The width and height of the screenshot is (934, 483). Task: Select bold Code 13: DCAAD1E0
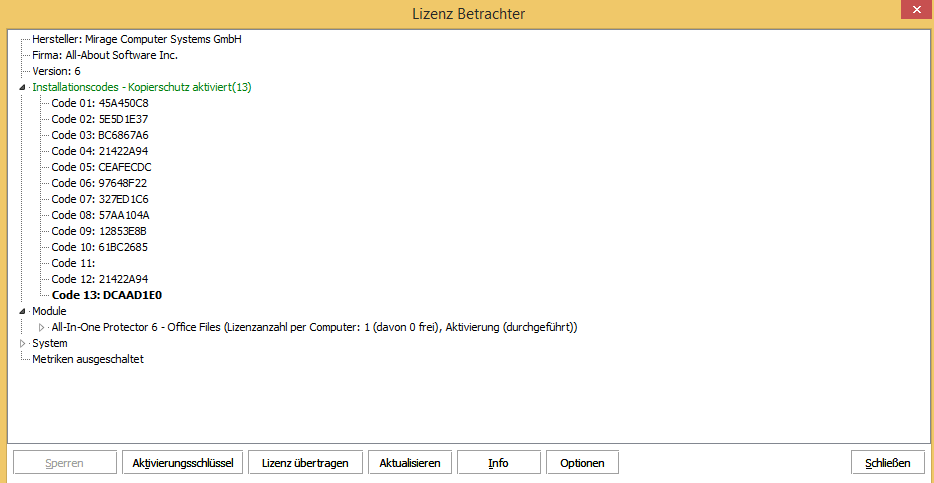pyautogui.click(x=106, y=295)
